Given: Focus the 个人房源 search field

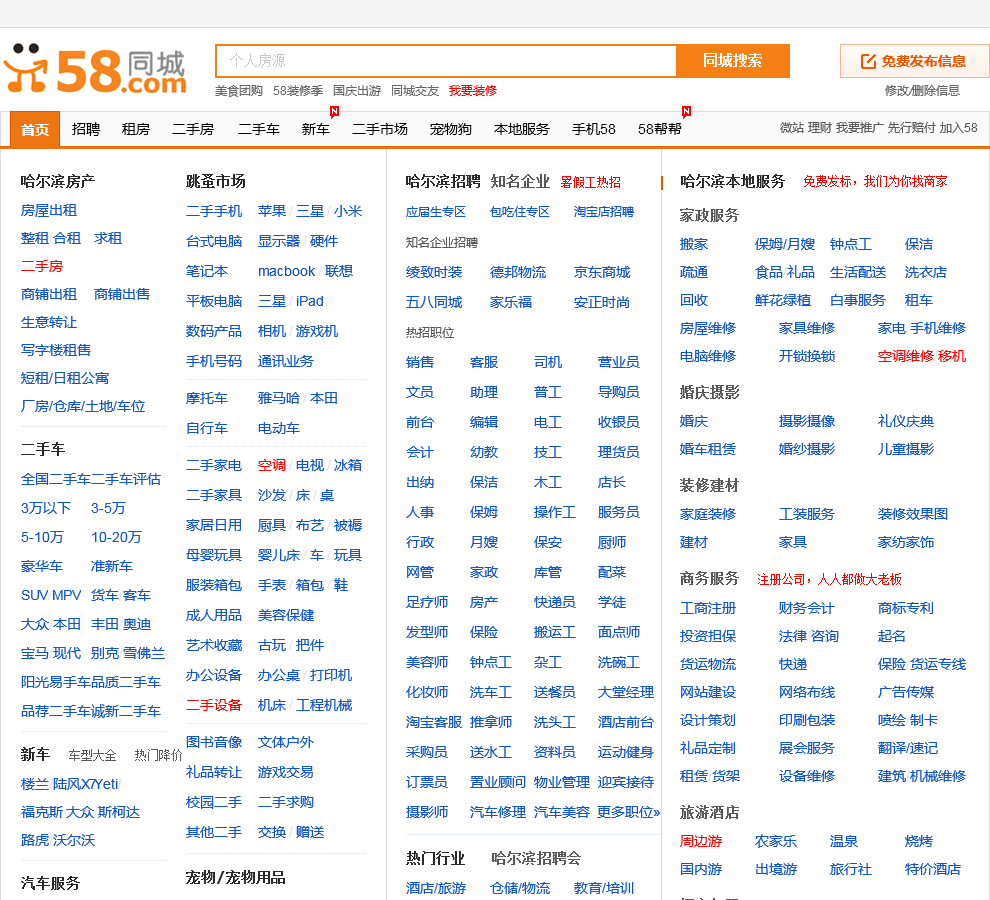Looking at the screenshot, I should tap(446, 61).
